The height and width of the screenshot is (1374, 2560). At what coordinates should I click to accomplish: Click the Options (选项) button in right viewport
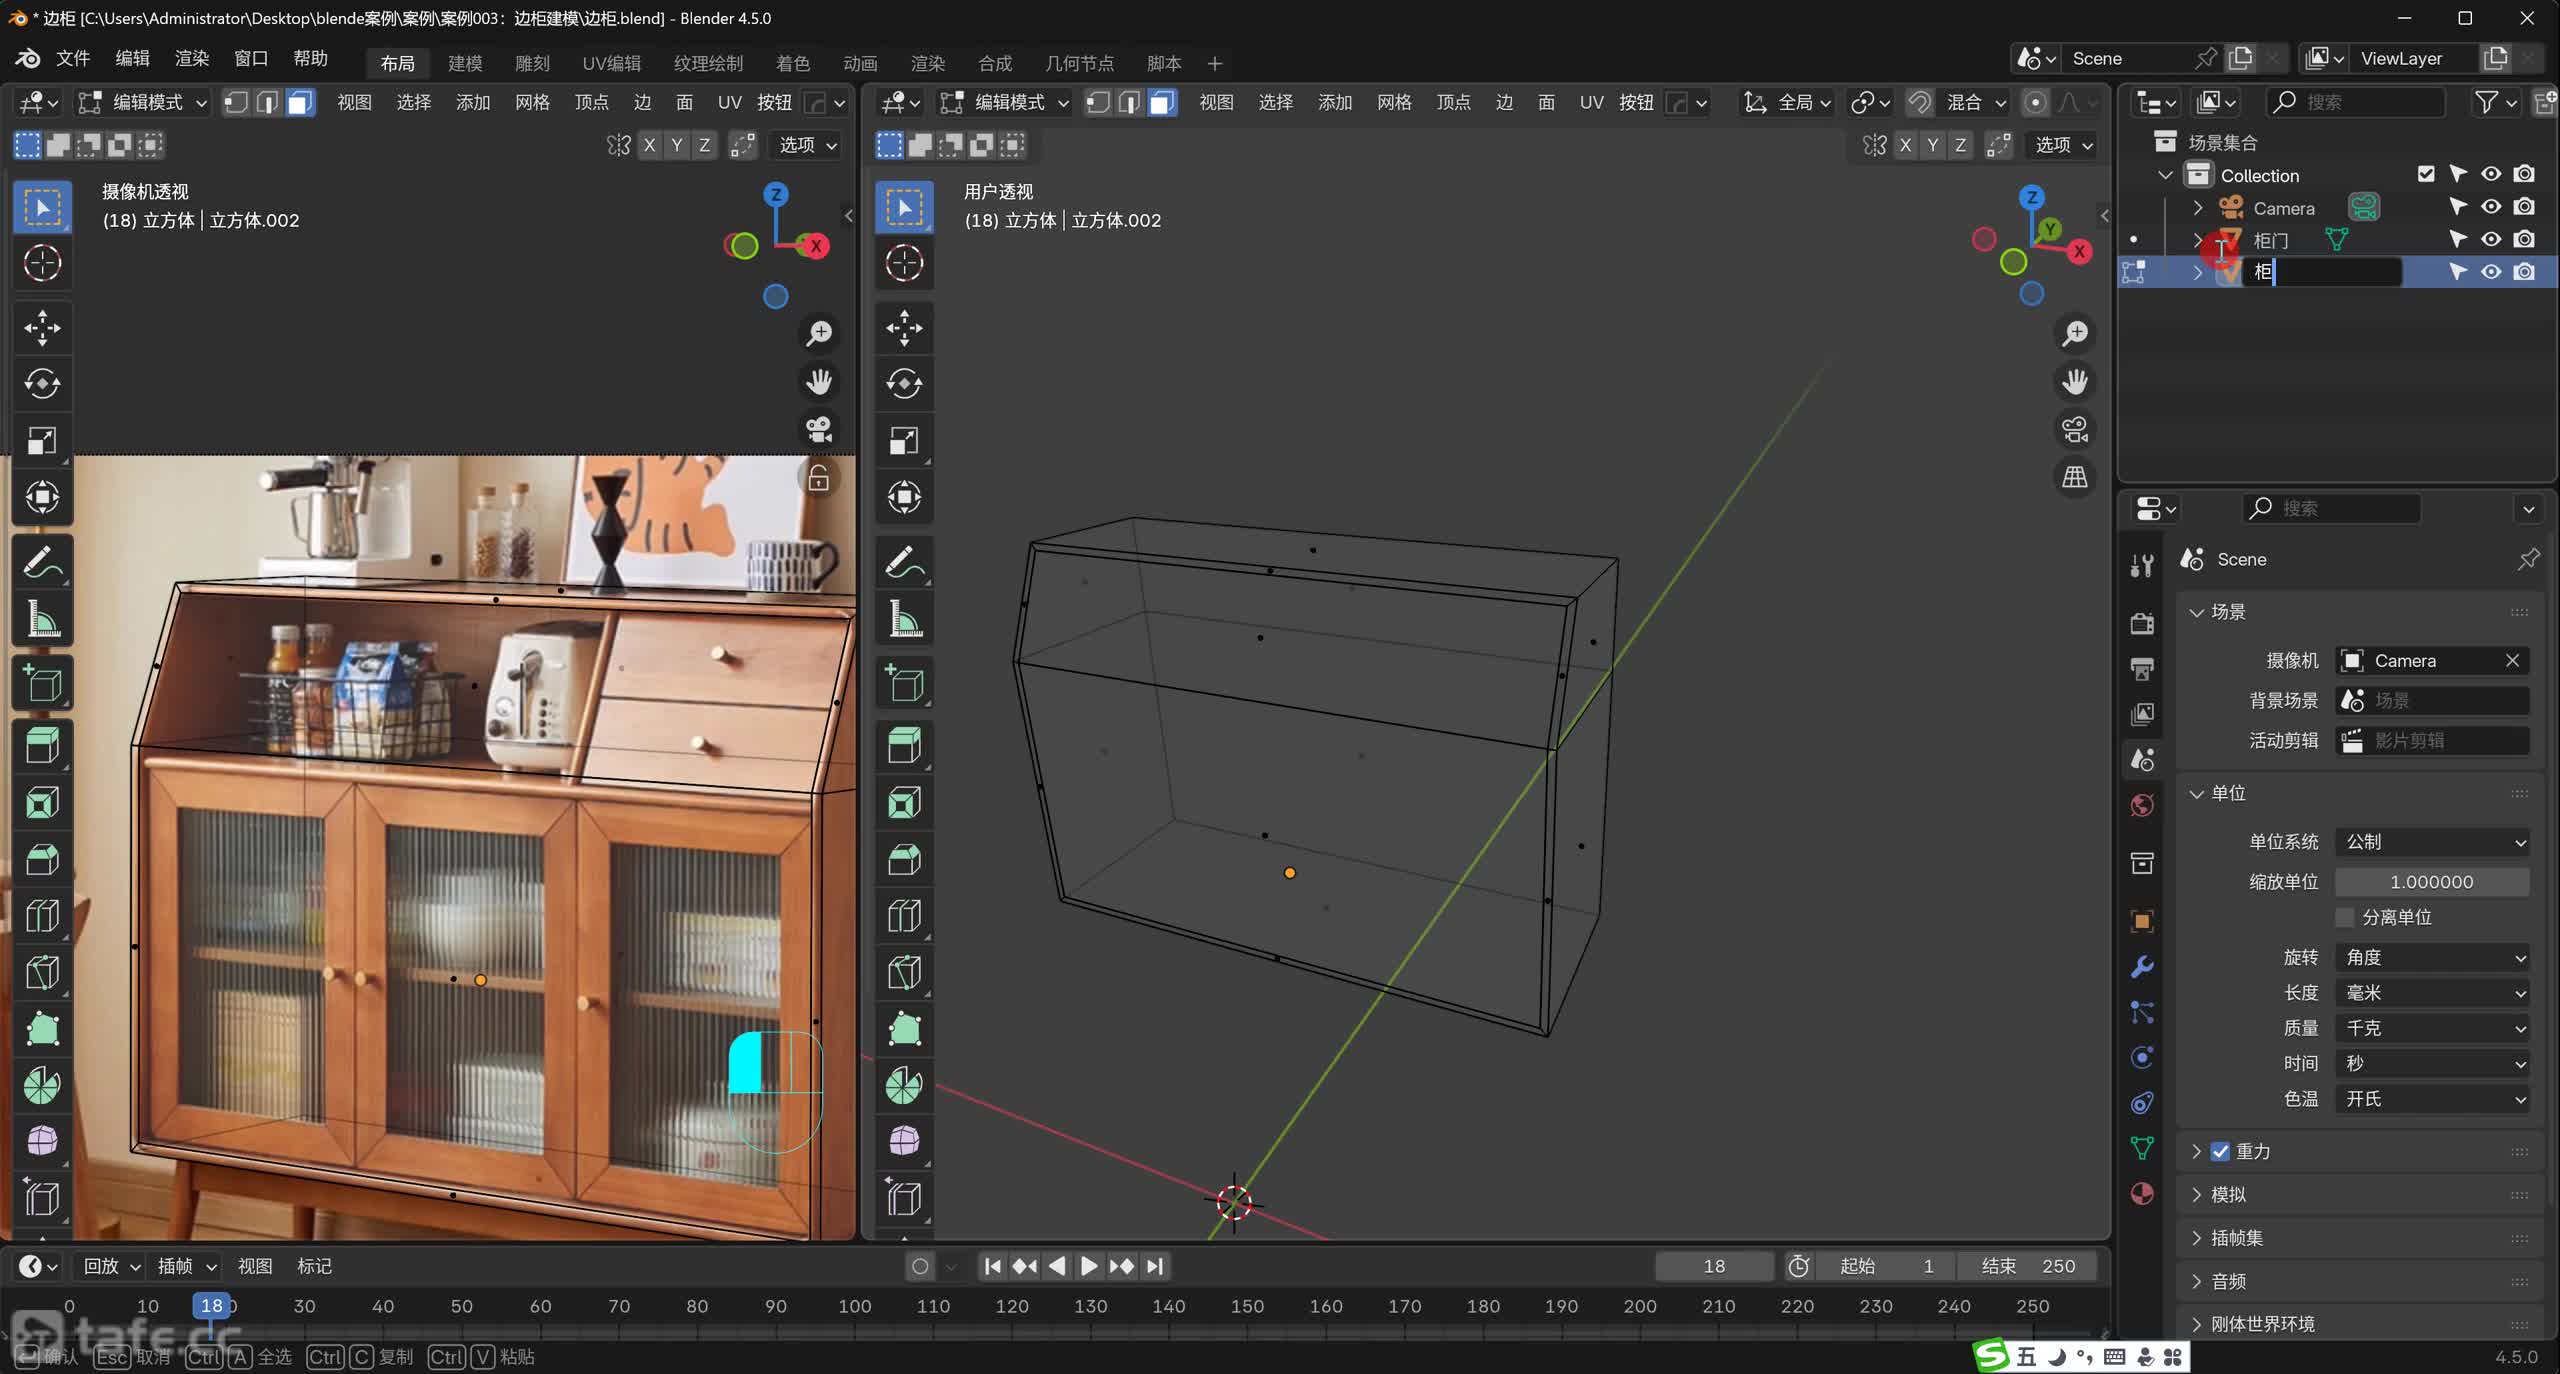tap(2063, 145)
